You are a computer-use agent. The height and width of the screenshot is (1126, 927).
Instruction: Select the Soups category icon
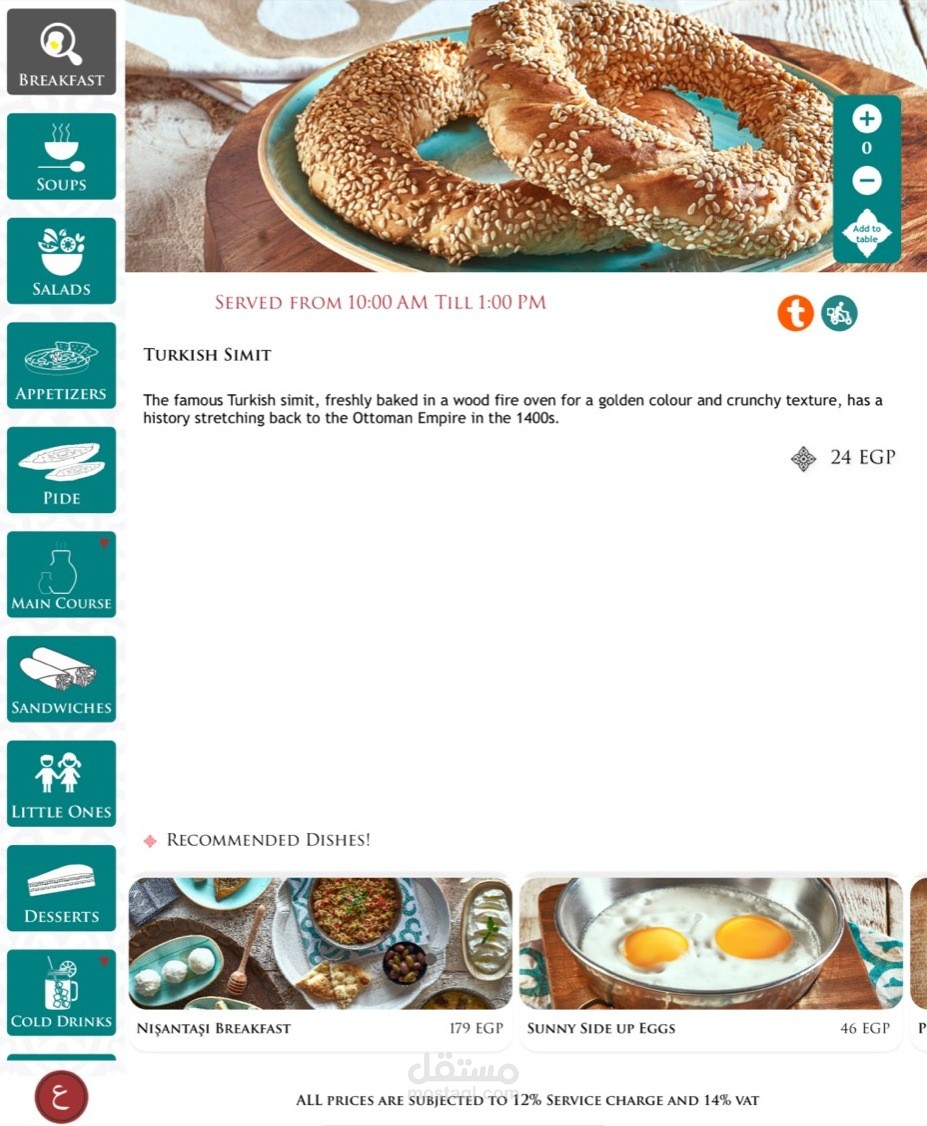(x=61, y=156)
